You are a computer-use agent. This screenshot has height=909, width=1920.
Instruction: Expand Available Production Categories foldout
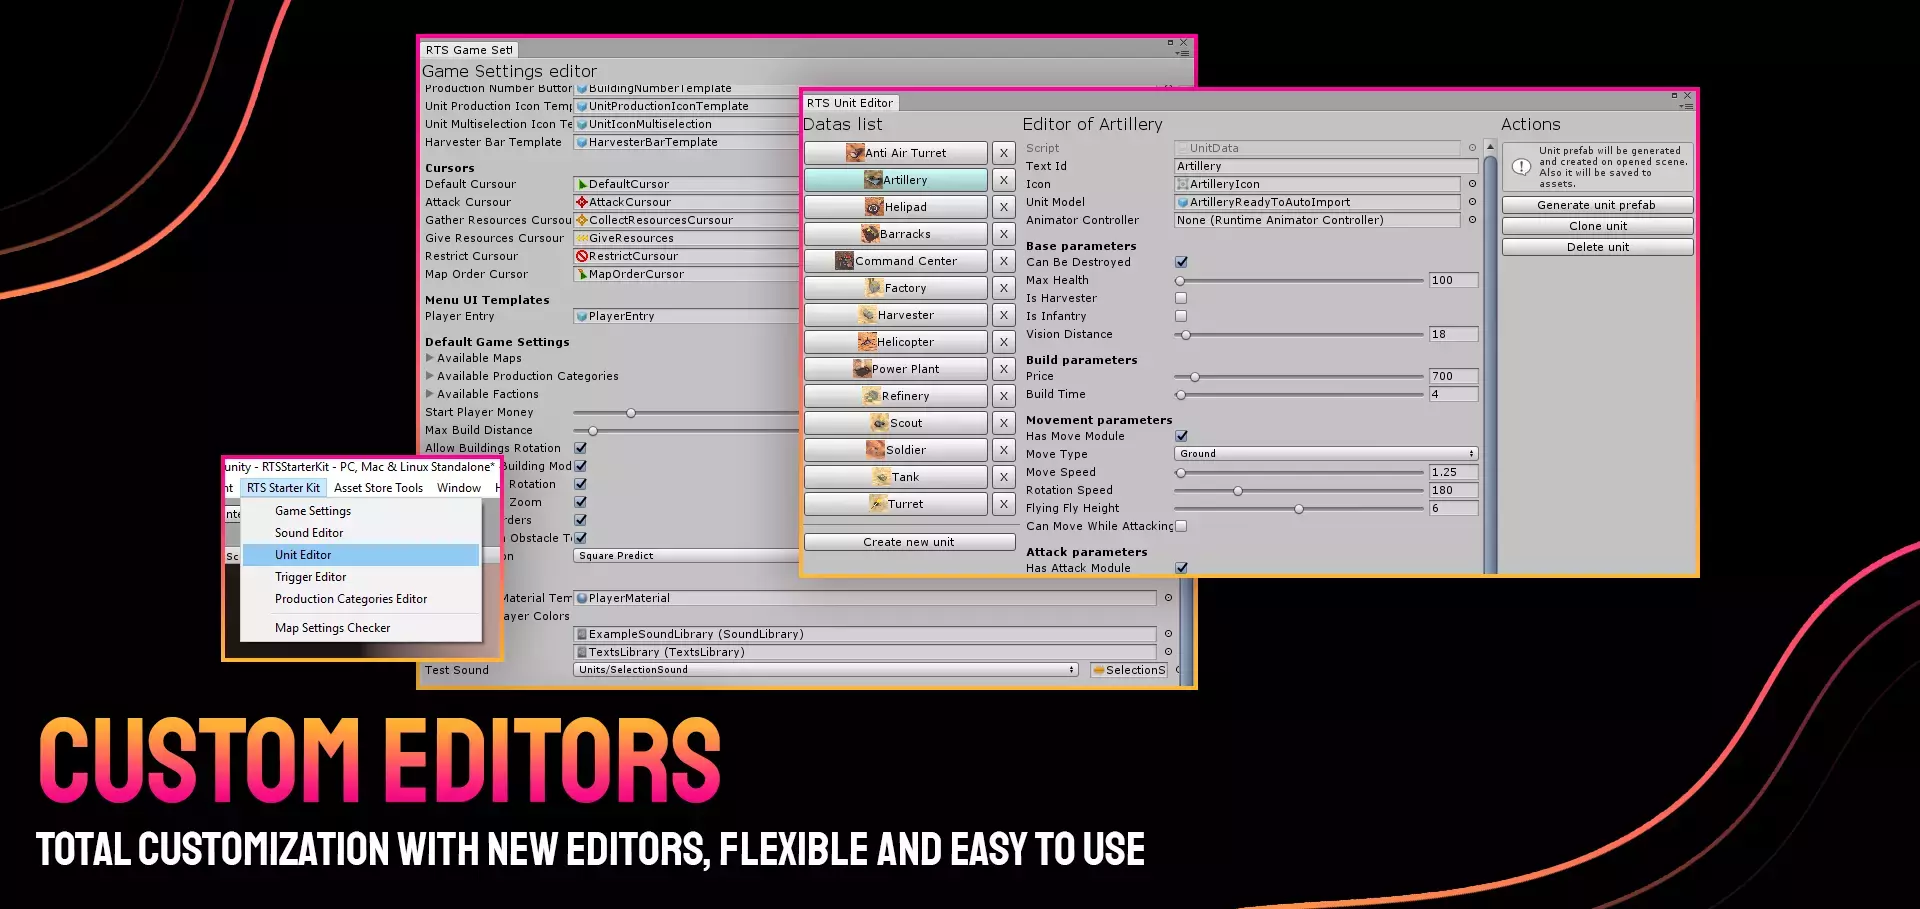(430, 376)
